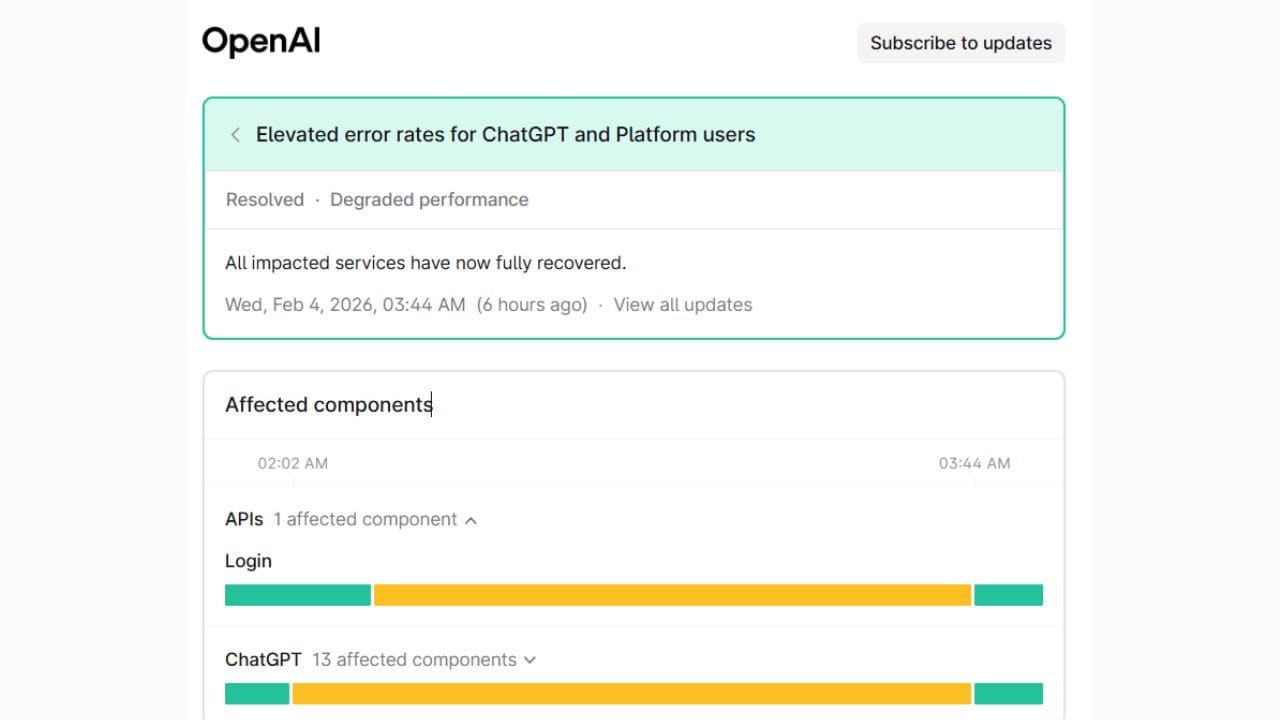Click the 02:02 AM timestamp label
The width and height of the screenshot is (1280, 720).
293,463
